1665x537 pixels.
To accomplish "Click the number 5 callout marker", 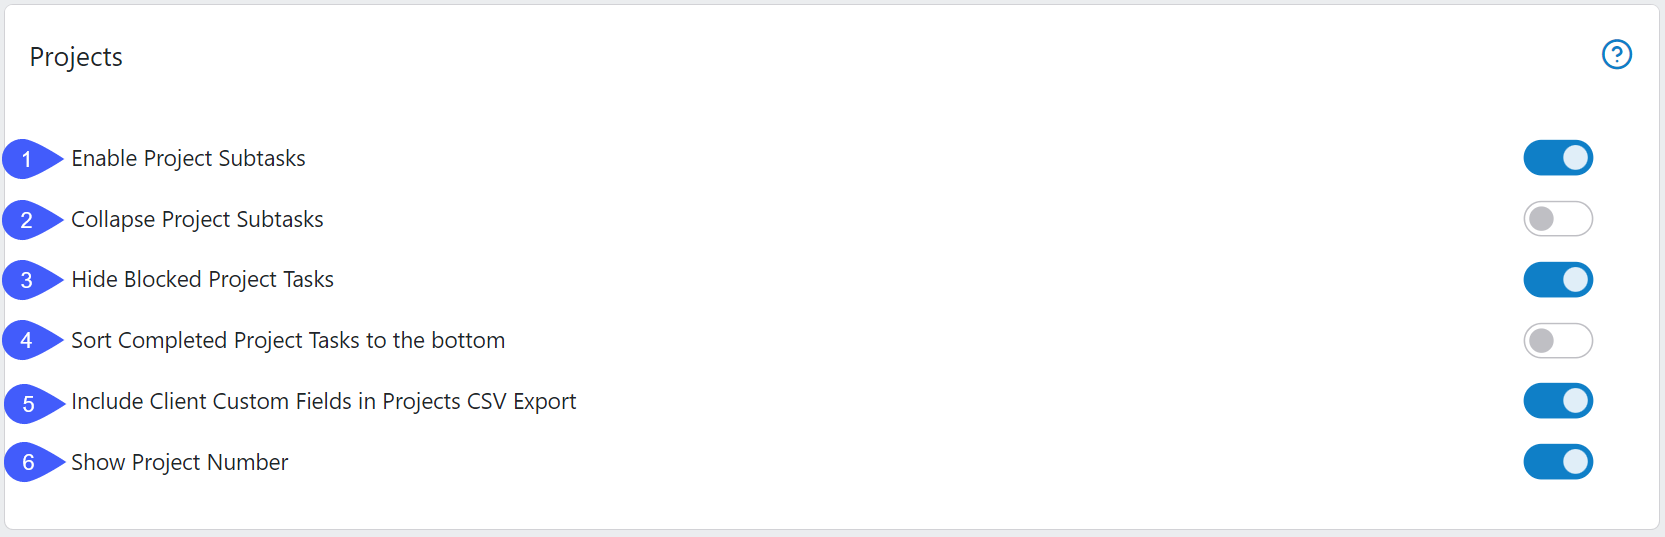I will point(34,404).
